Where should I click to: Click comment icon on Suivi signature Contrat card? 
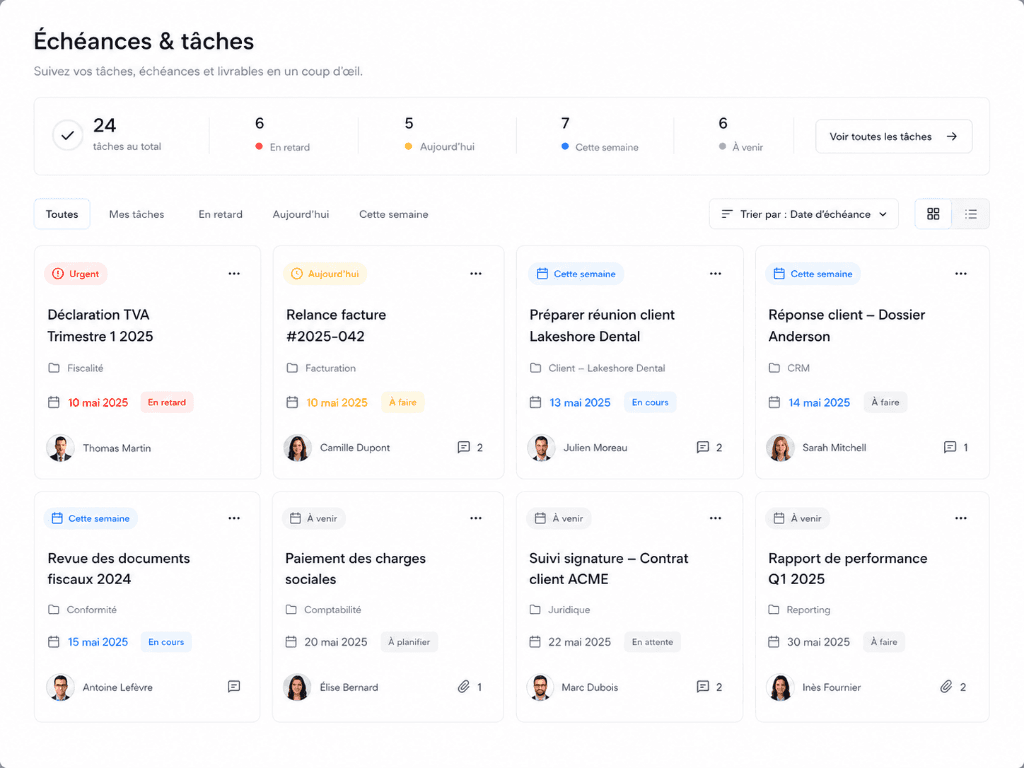[x=703, y=687]
